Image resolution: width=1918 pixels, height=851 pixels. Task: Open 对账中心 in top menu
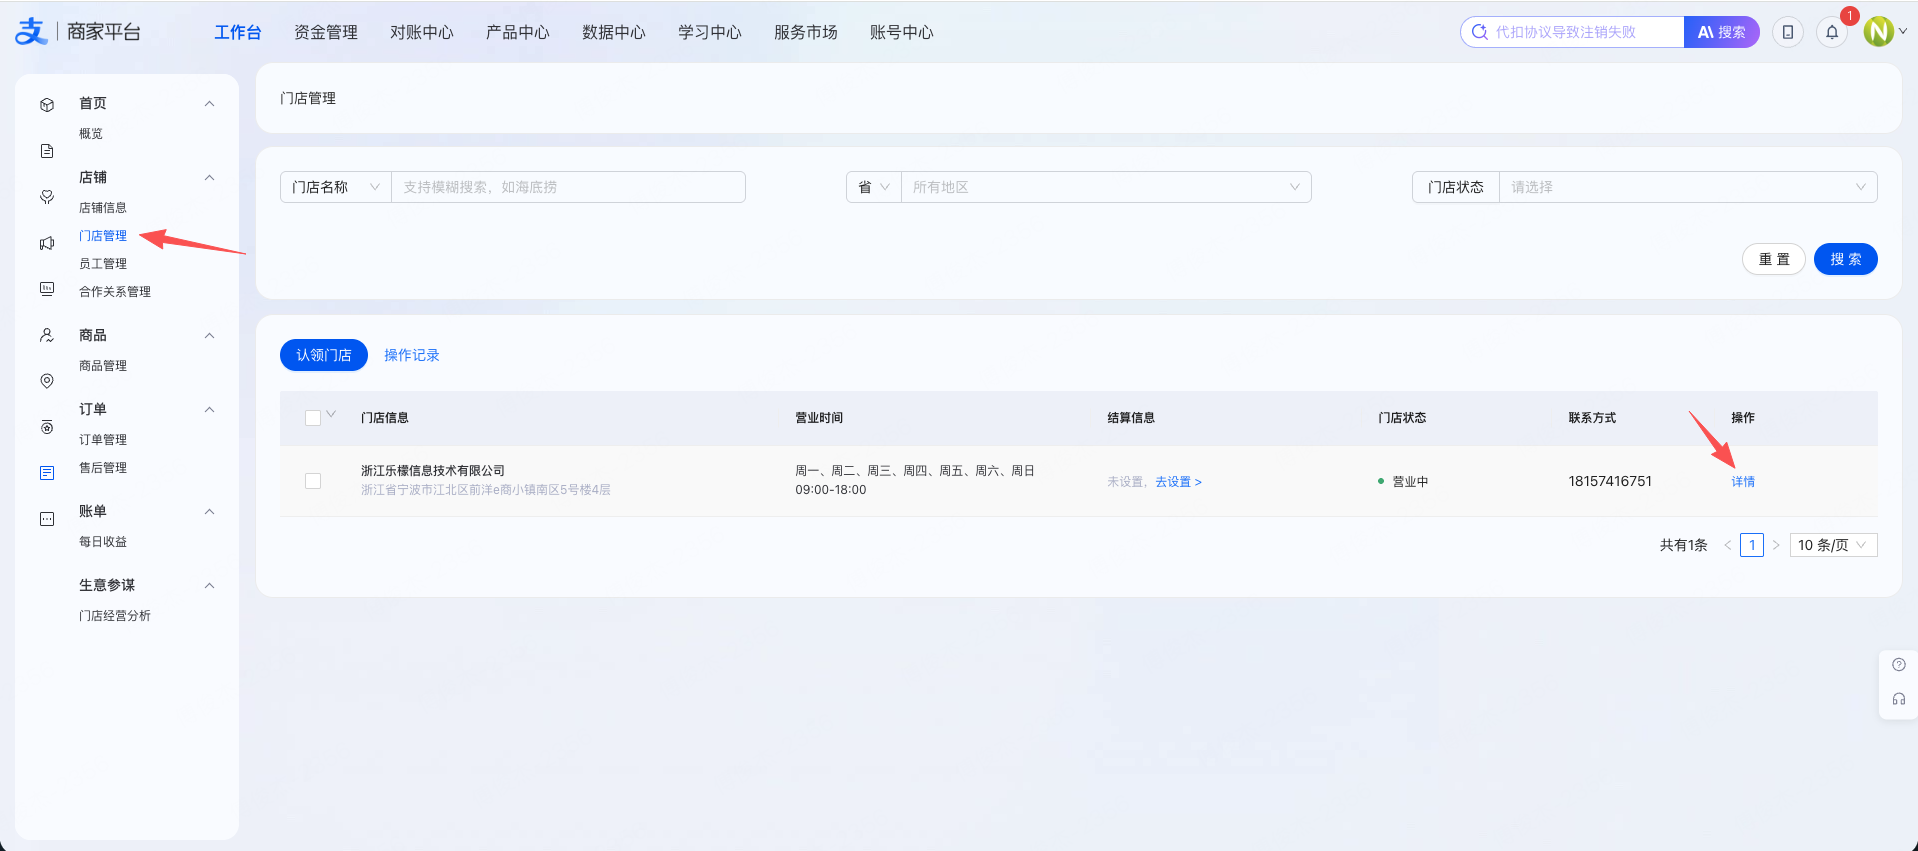click(x=422, y=32)
